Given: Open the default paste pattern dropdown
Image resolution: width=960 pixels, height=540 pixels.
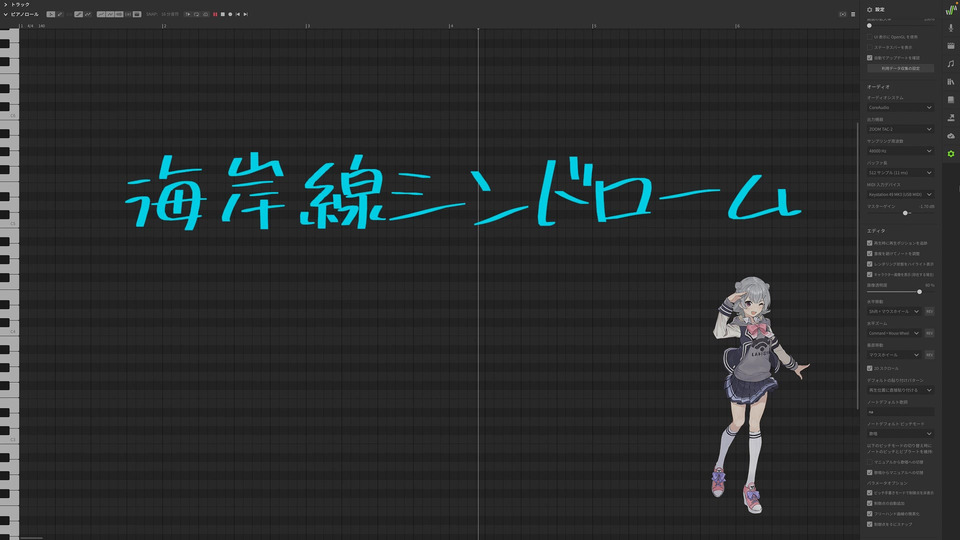Looking at the screenshot, I should 900,390.
